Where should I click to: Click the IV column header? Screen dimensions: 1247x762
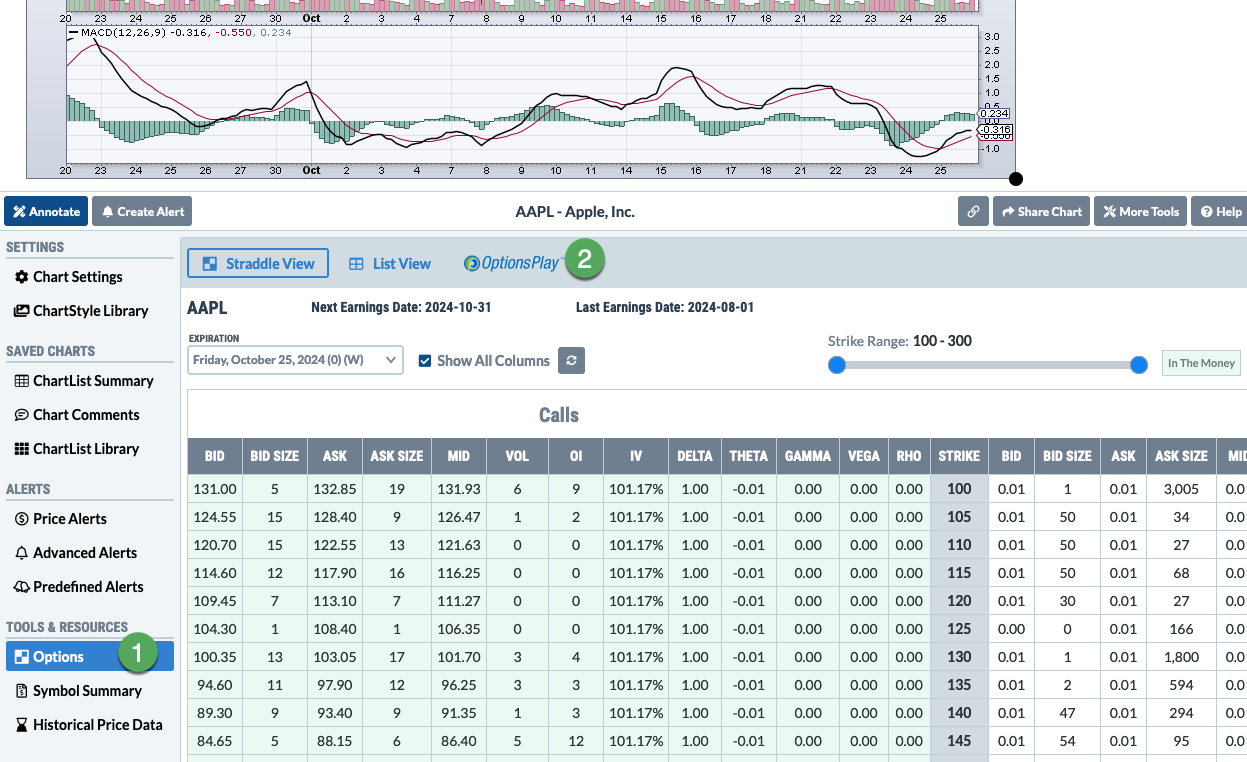tap(636, 456)
